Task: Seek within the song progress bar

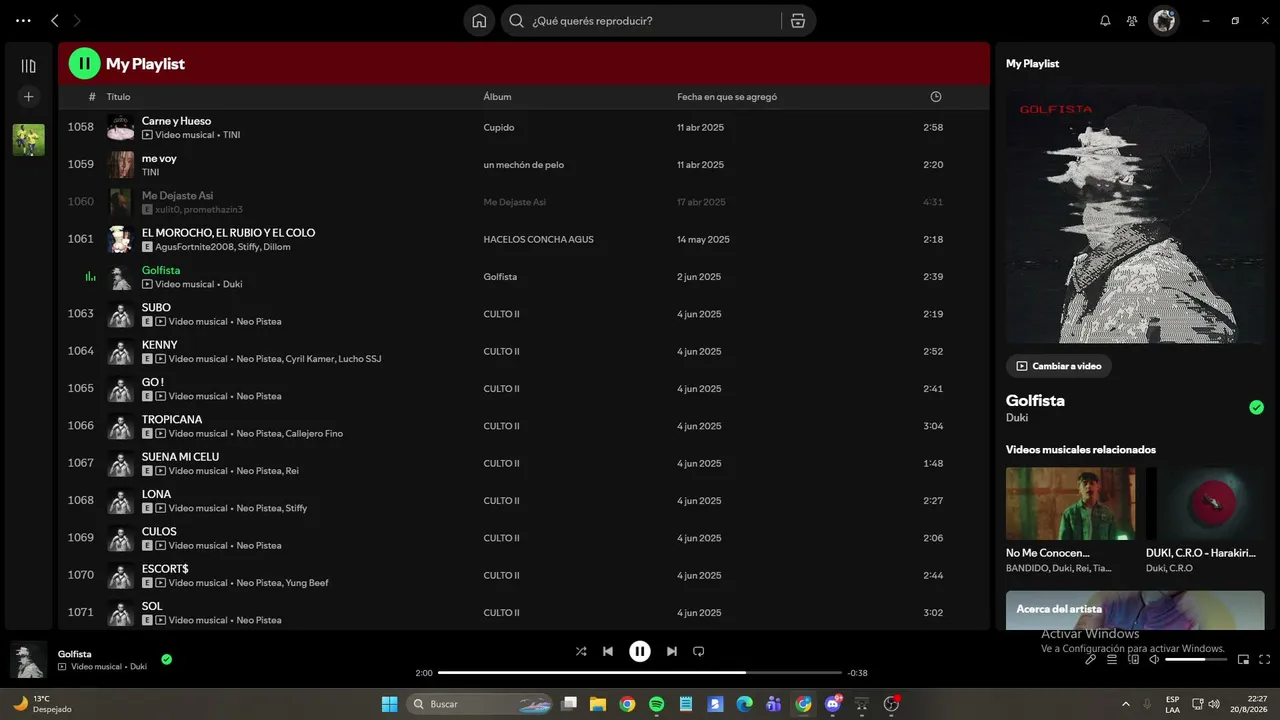Action: pyautogui.click(x=640, y=673)
